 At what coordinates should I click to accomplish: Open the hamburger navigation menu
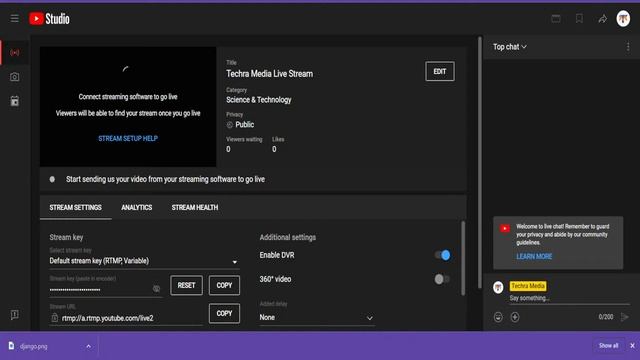point(15,18)
